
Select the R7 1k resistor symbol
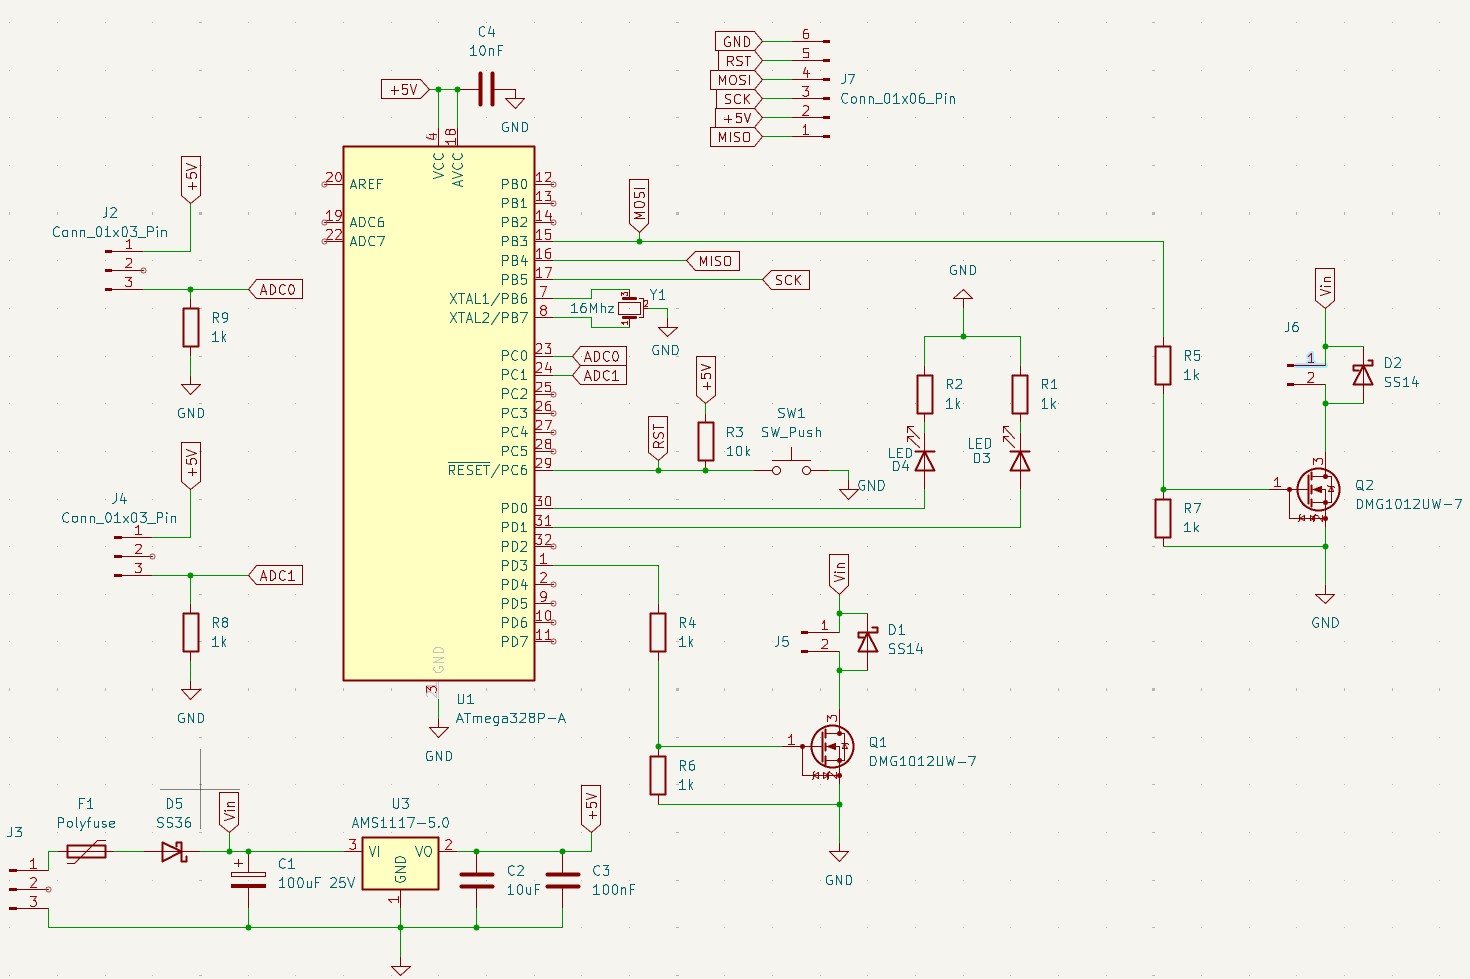(x=1163, y=518)
